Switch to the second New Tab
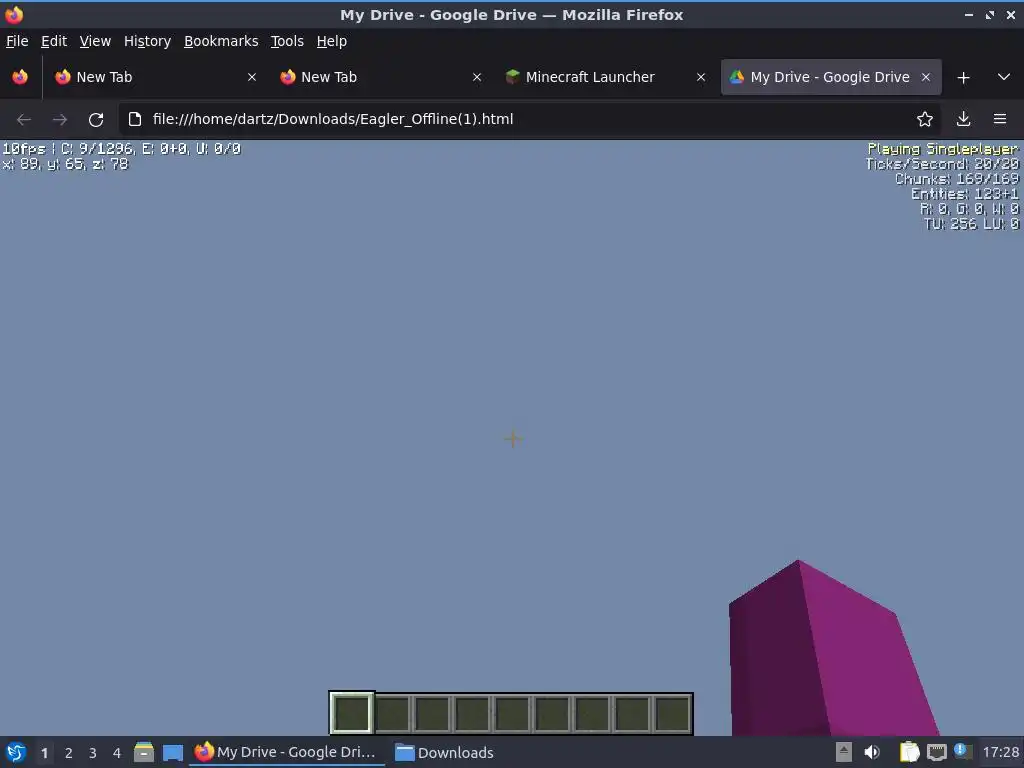Screen dimensions: 1024x768 click(381, 77)
